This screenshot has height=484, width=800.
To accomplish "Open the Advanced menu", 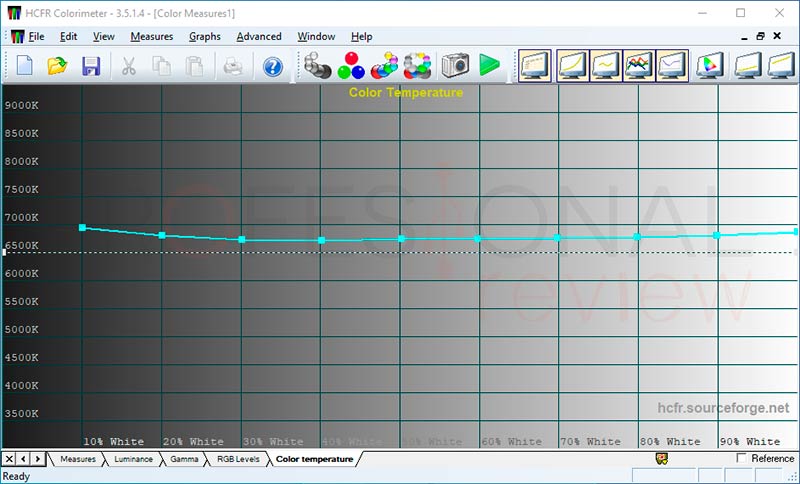I will tap(259, 37).
